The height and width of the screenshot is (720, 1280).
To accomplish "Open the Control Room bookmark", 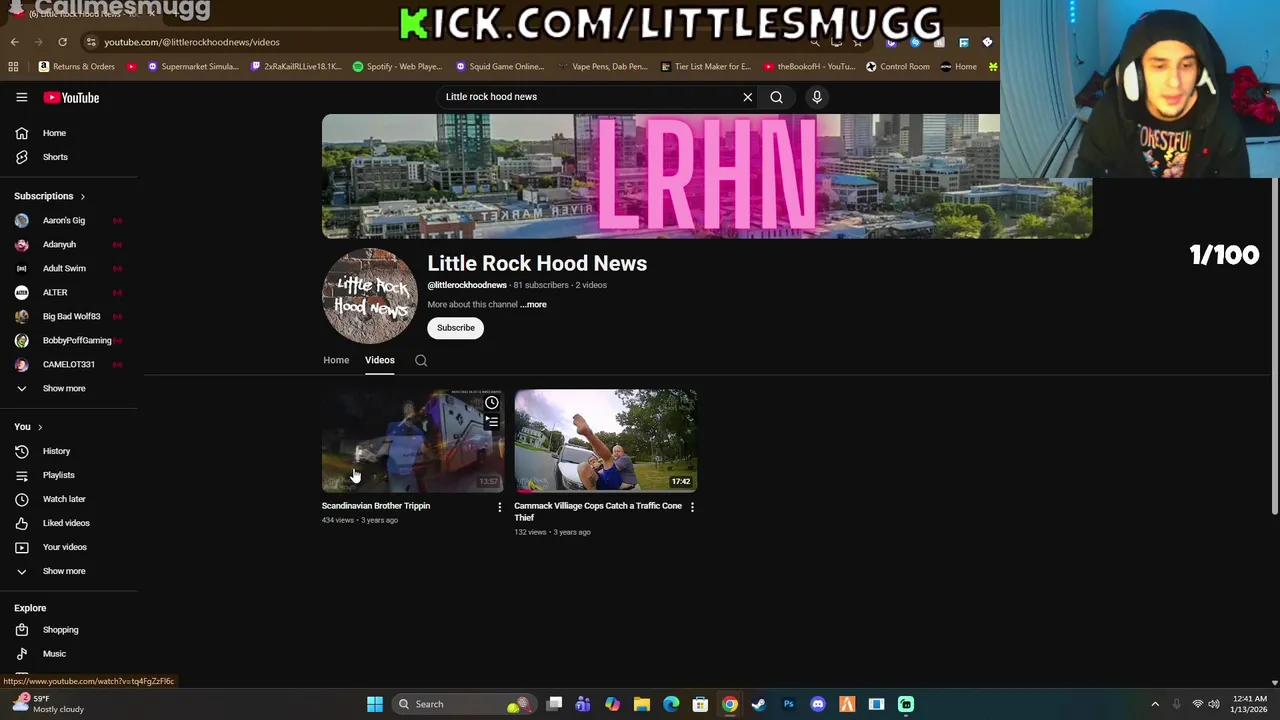I will click(897, 67).
